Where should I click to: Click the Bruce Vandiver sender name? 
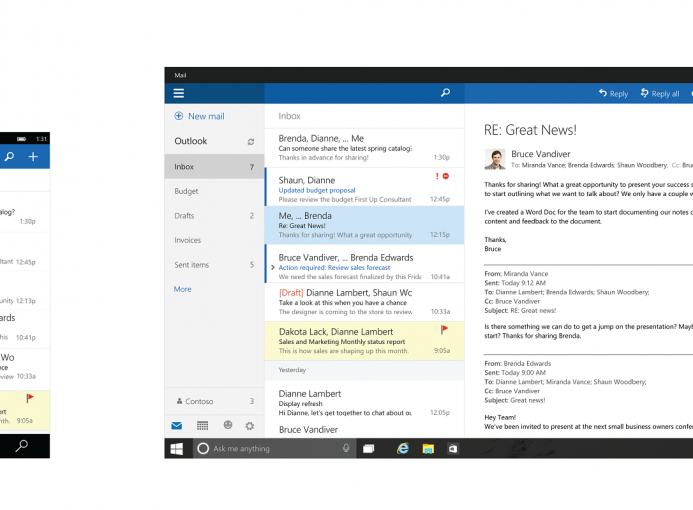coord(541,154)
